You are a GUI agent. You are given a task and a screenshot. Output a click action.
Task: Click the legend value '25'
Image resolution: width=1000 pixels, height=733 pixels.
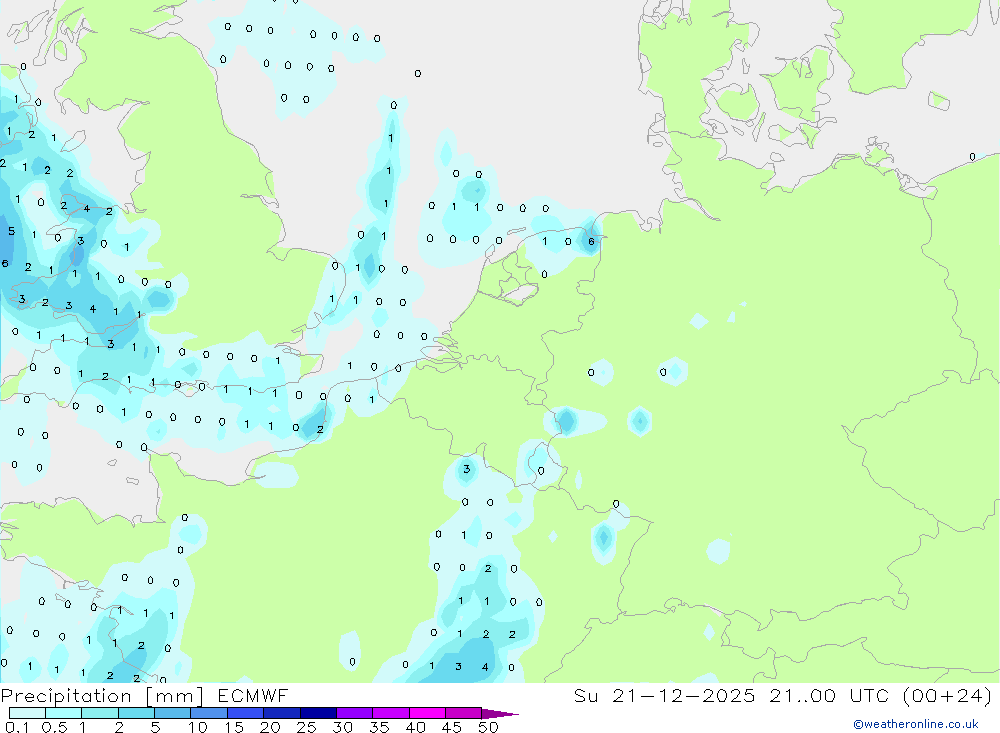pyautogui.click(x=306, y=727)
